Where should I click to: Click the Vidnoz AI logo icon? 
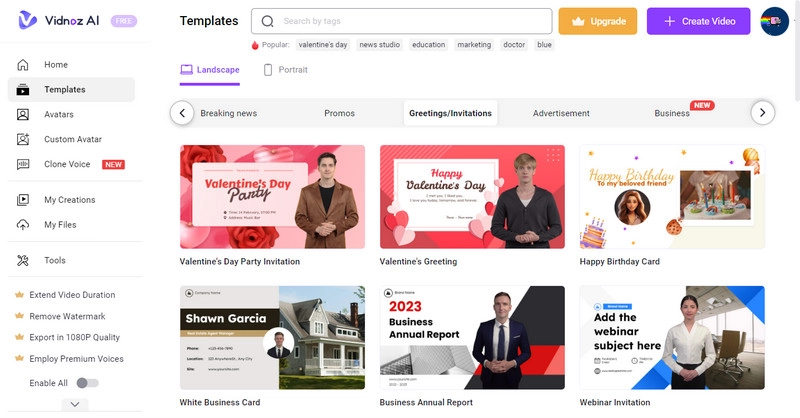pos(26,21)
